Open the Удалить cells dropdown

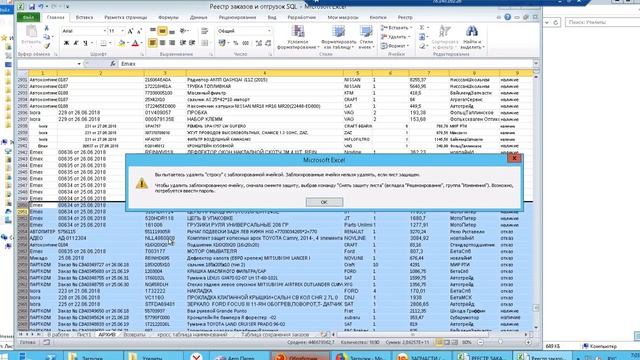point(395,37)
